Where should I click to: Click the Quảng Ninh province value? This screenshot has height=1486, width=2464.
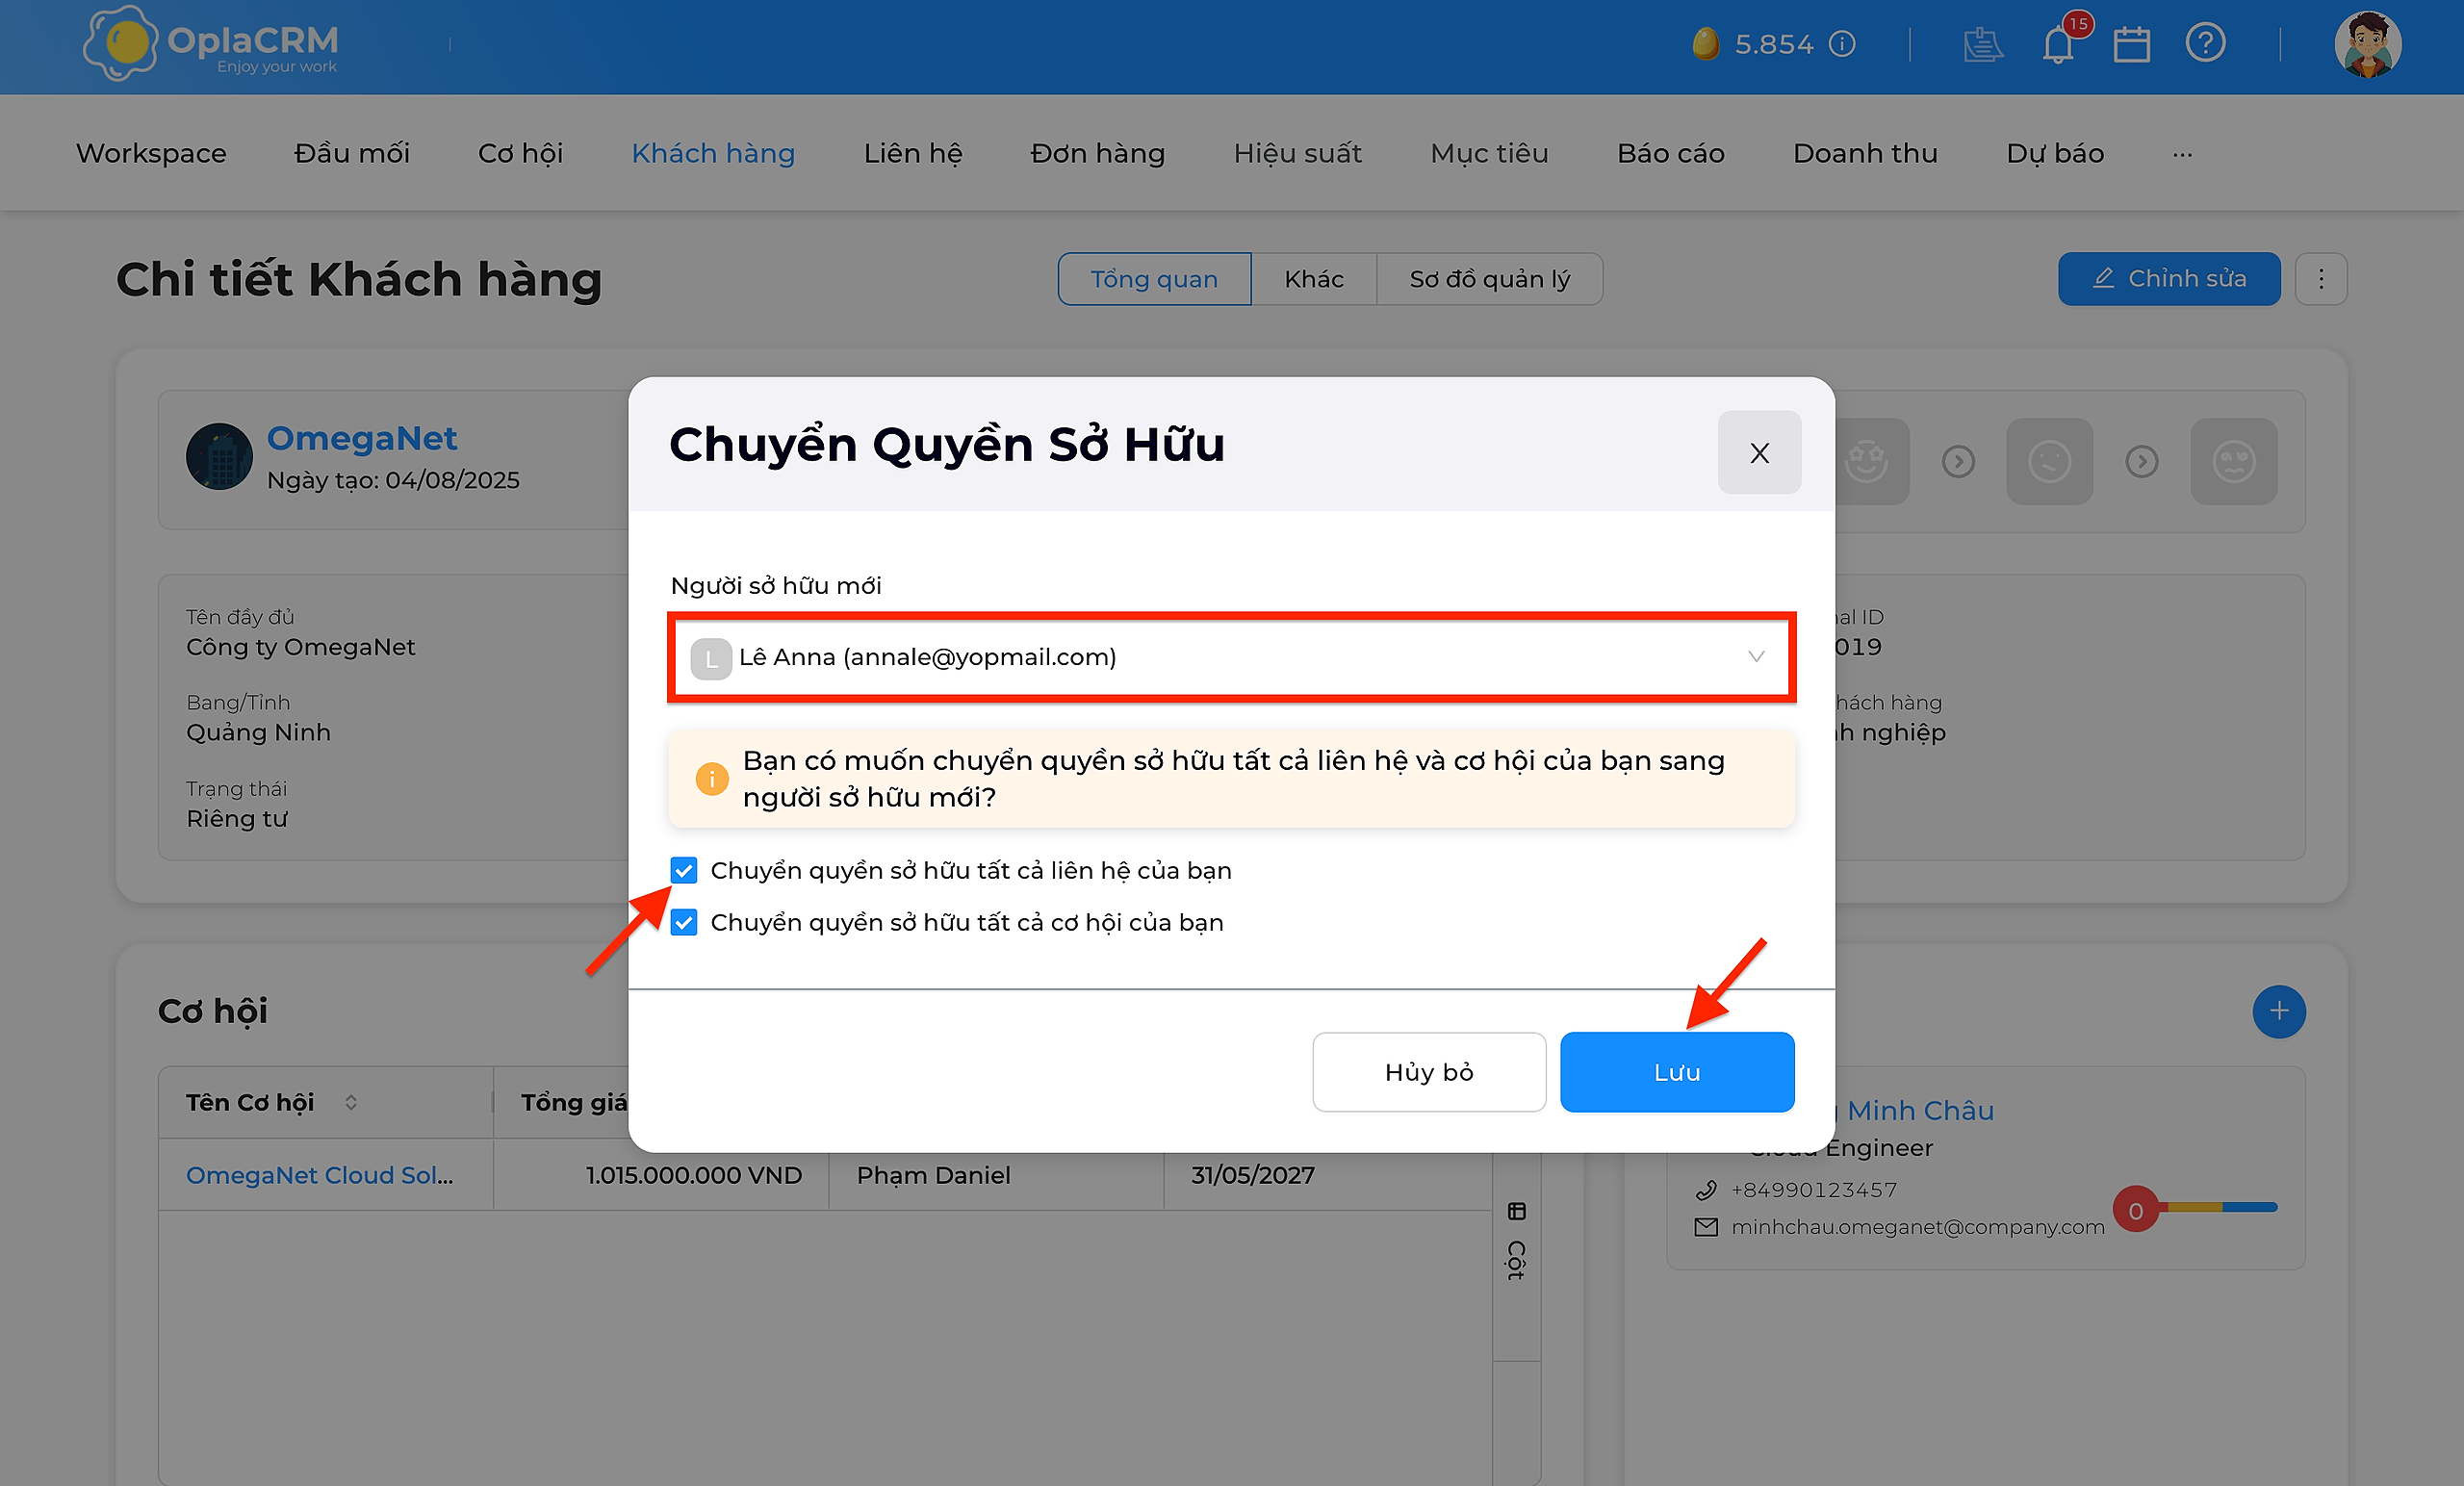[x=258, y=732]
